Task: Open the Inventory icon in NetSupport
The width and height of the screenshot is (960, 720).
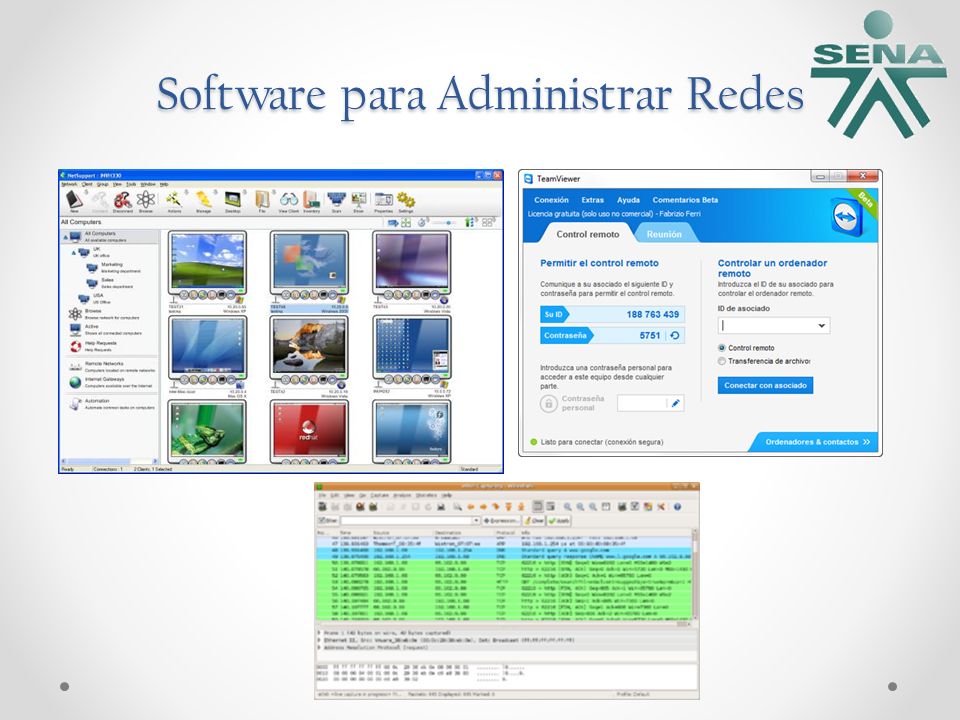Action: pos(312,200)
